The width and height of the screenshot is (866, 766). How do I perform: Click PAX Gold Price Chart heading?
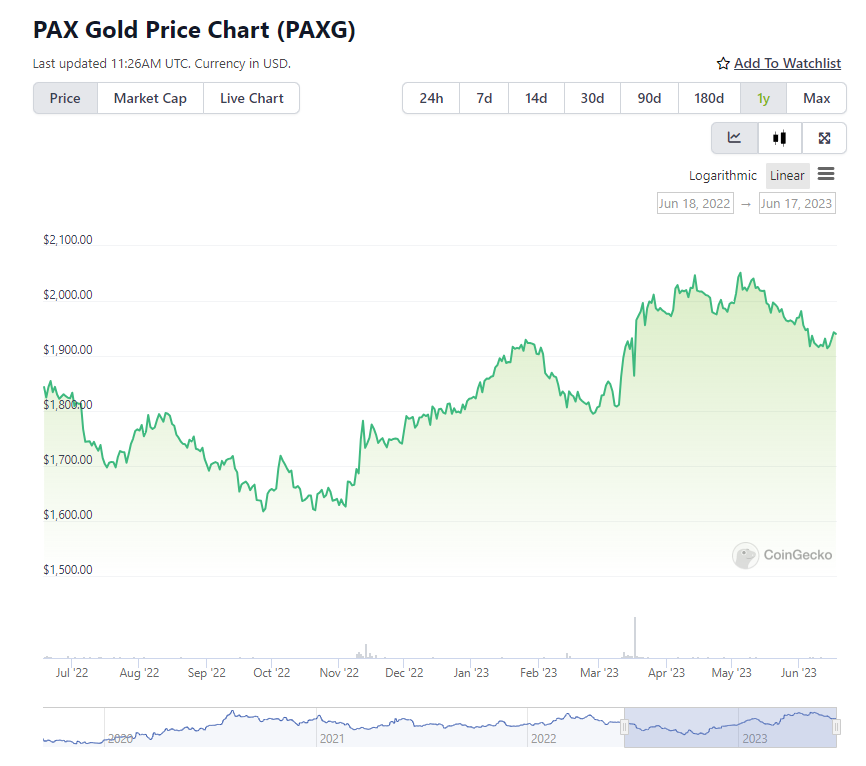click(x=194, y=30)
